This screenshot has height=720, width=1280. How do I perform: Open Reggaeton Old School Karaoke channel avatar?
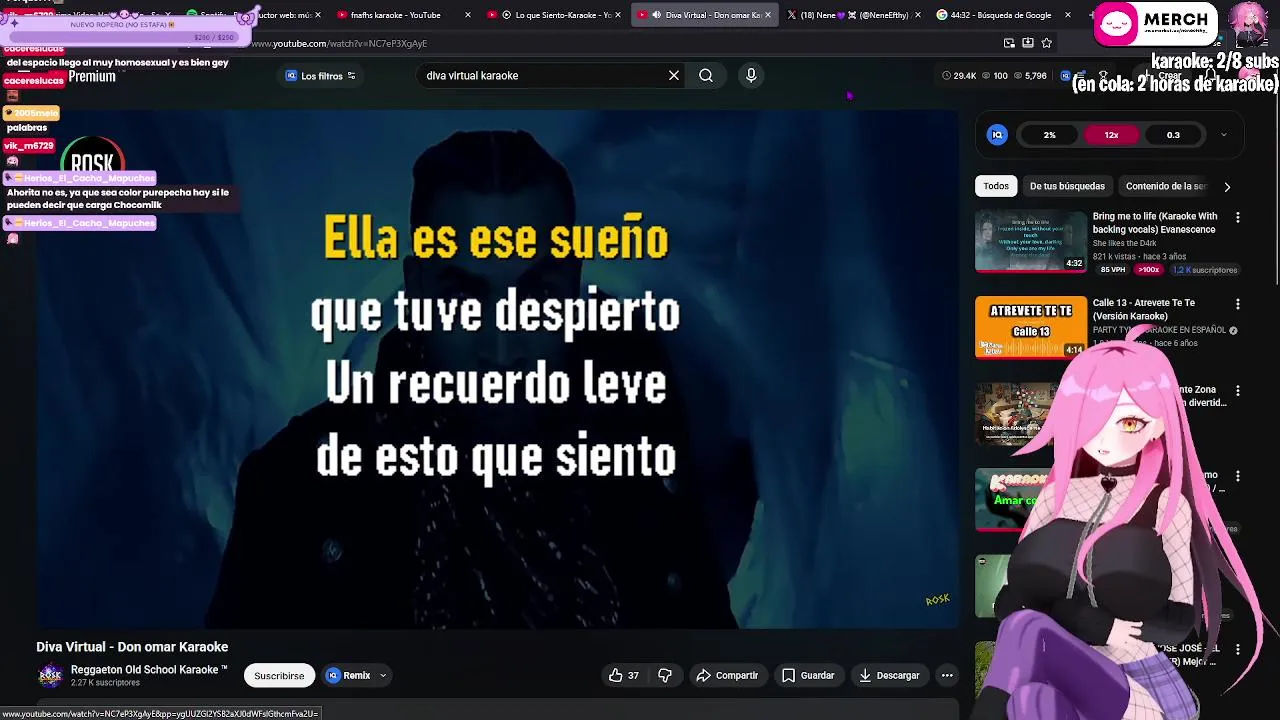coord(50,676)
